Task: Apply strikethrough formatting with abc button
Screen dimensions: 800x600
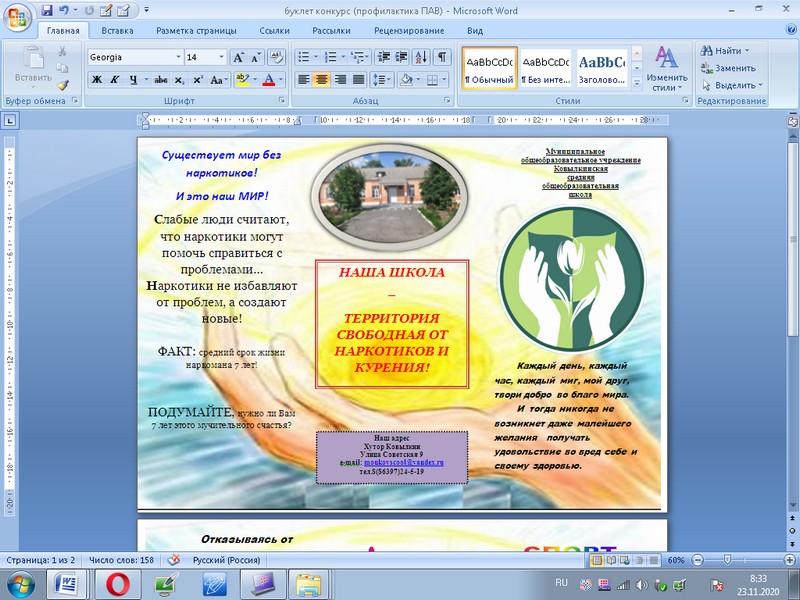Action: [x=160, y=79]
